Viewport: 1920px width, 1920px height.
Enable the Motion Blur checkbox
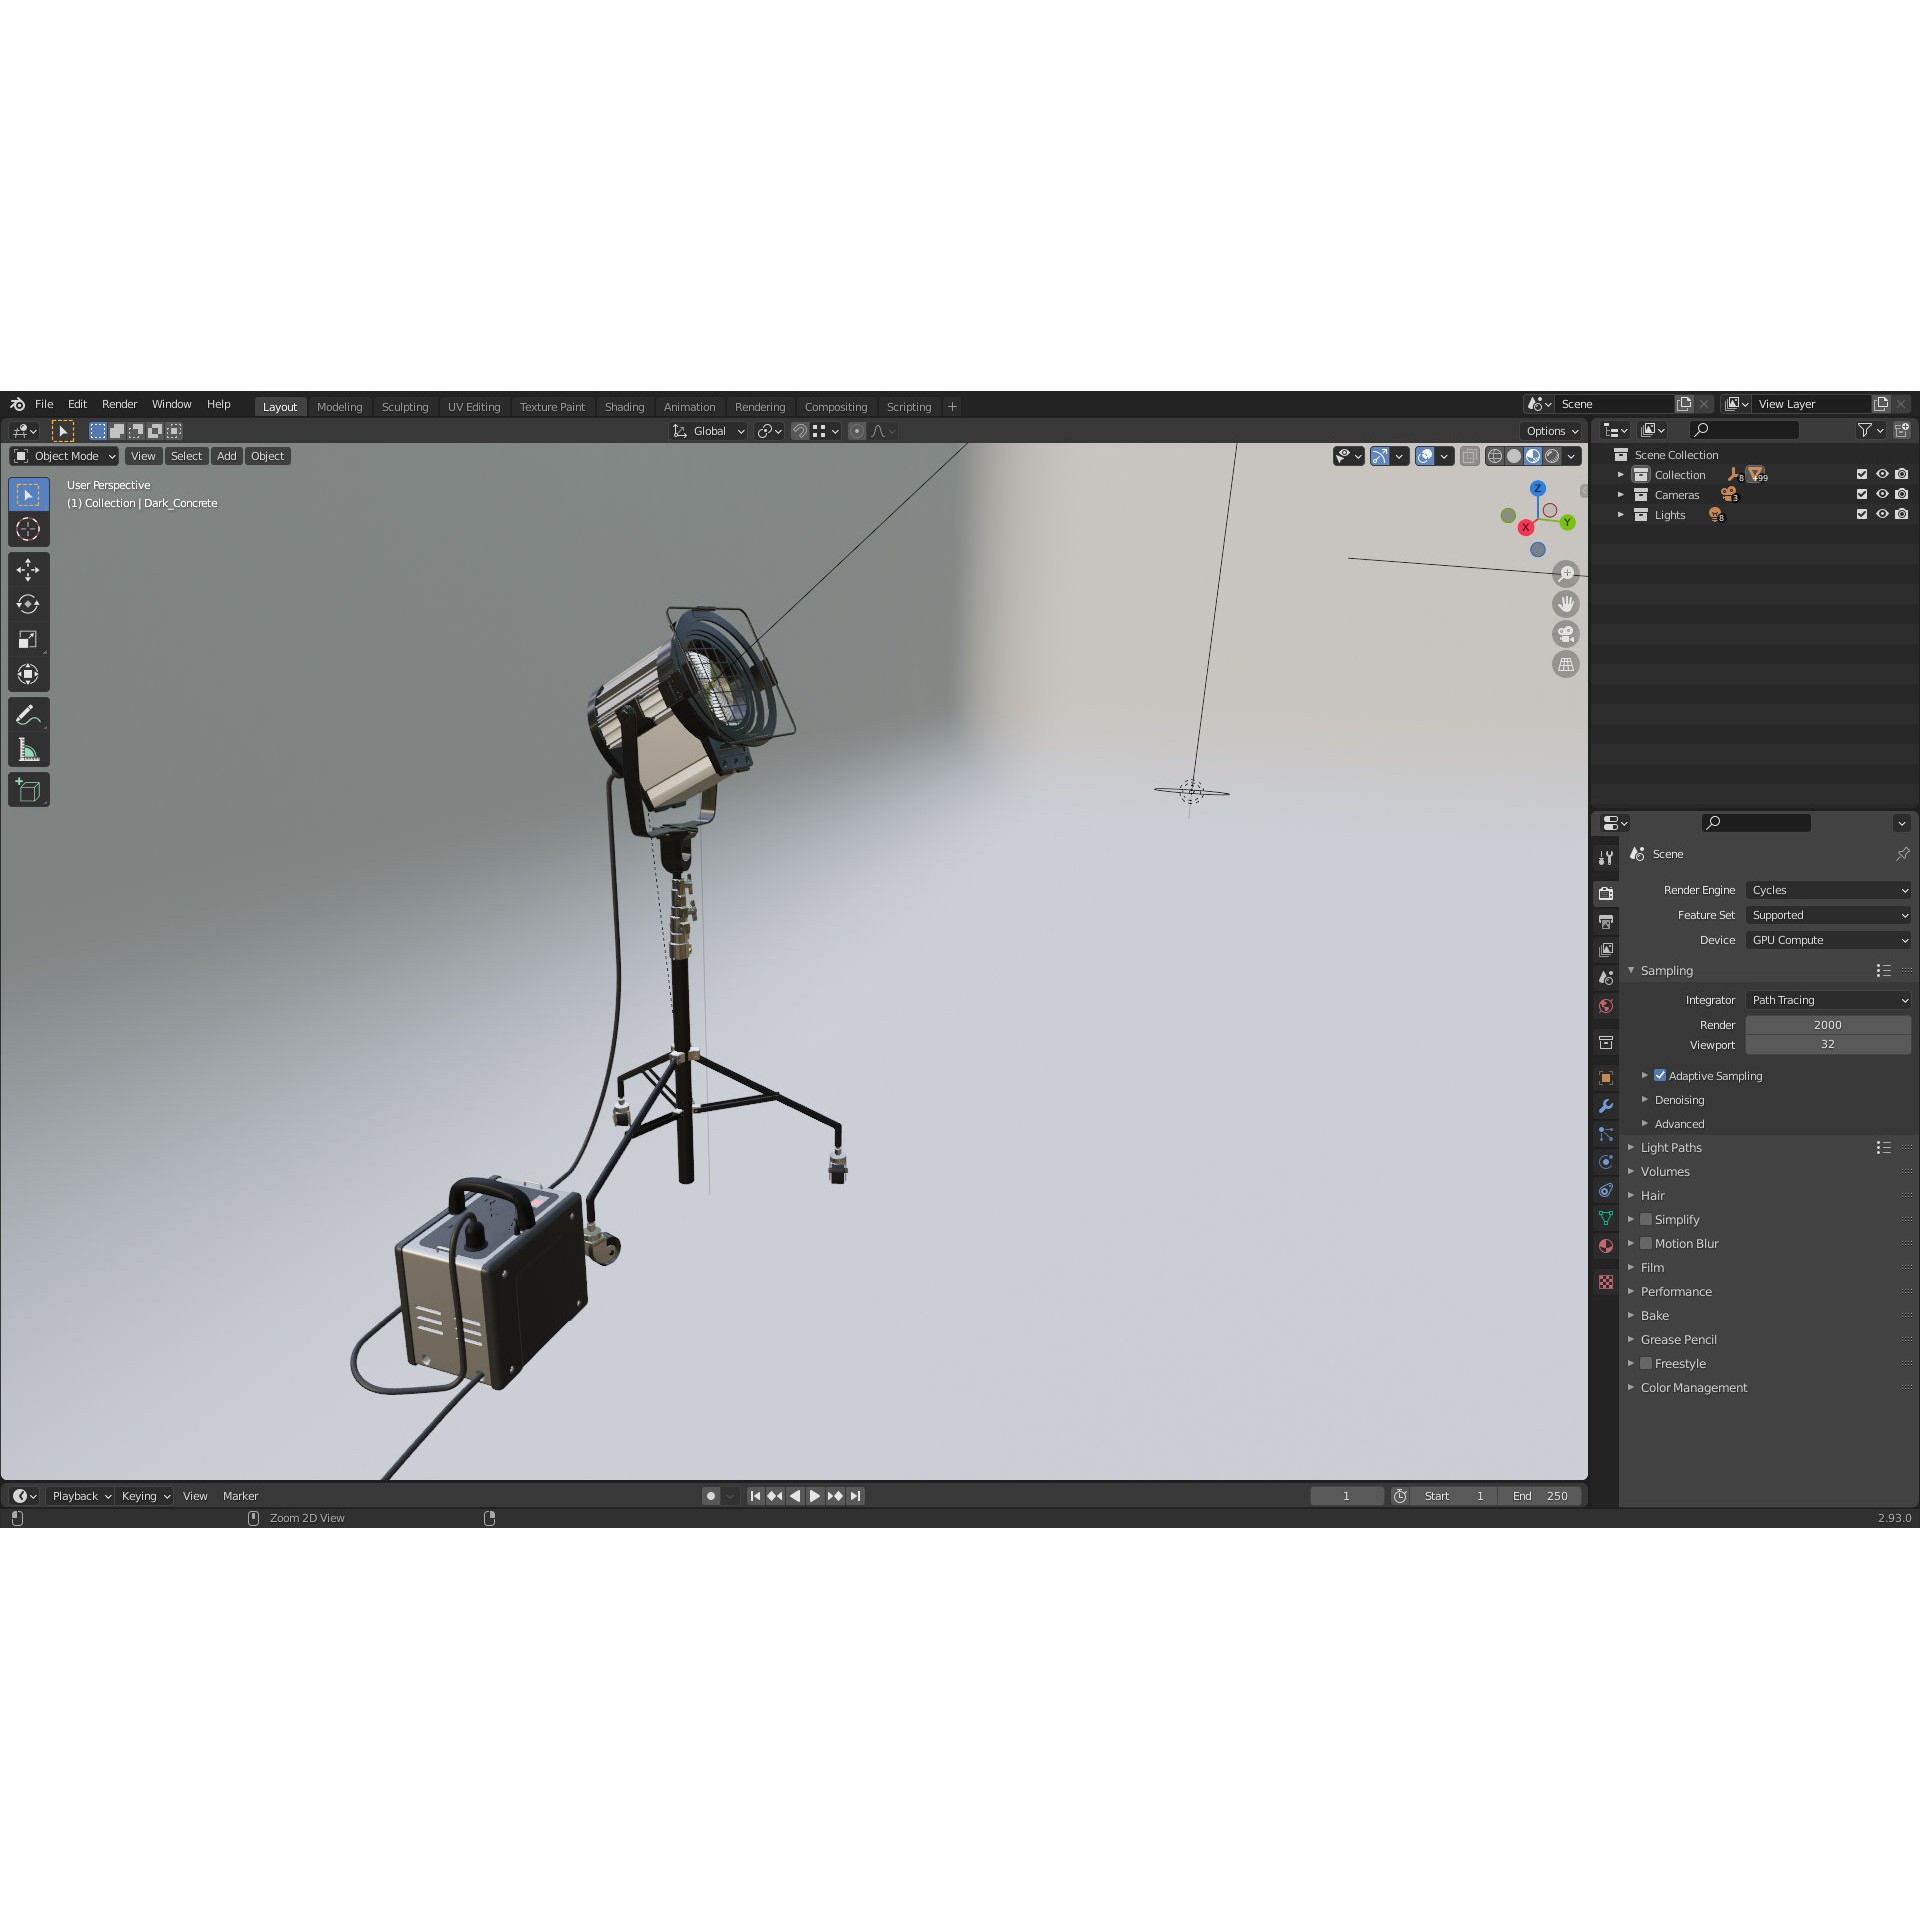[1646, 1243]
